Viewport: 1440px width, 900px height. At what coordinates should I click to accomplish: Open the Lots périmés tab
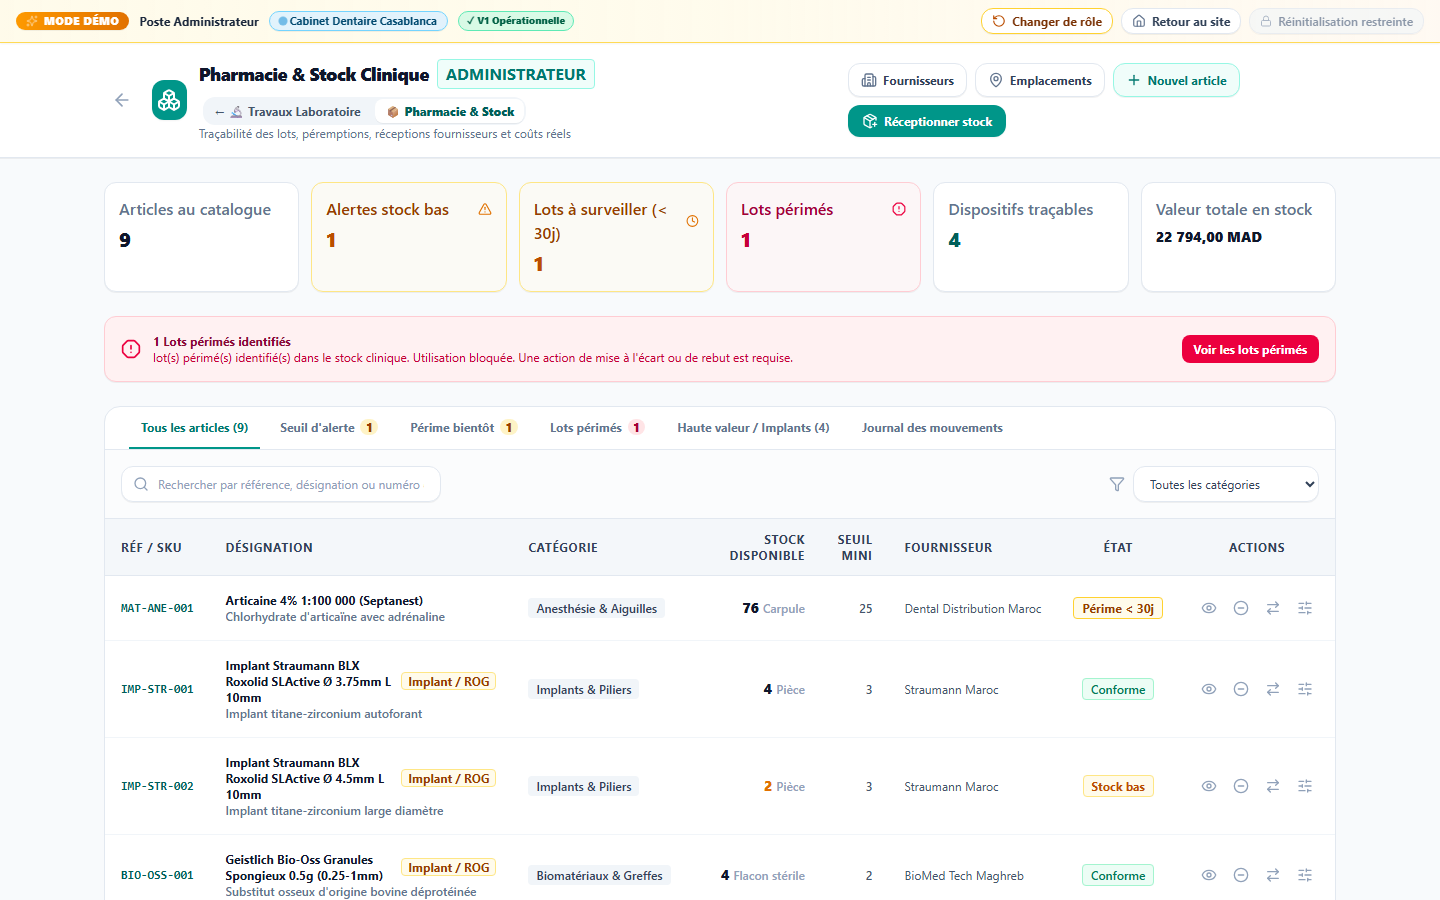point(597,428)
